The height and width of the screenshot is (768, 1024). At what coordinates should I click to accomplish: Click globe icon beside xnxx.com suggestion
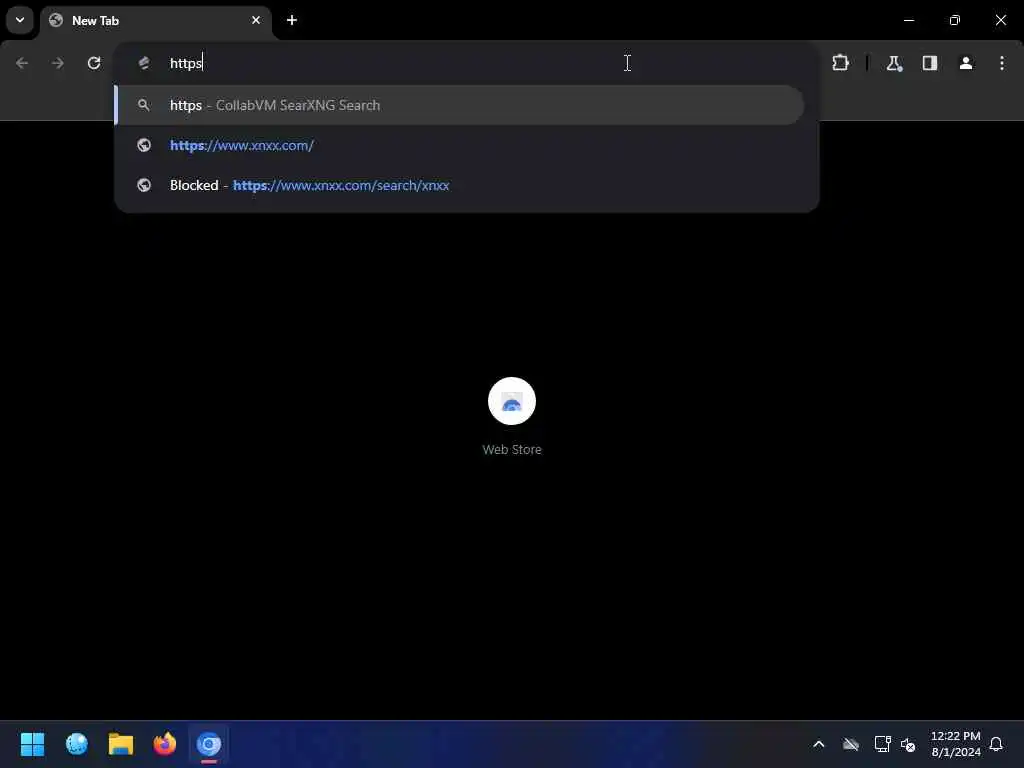point(144,145)
